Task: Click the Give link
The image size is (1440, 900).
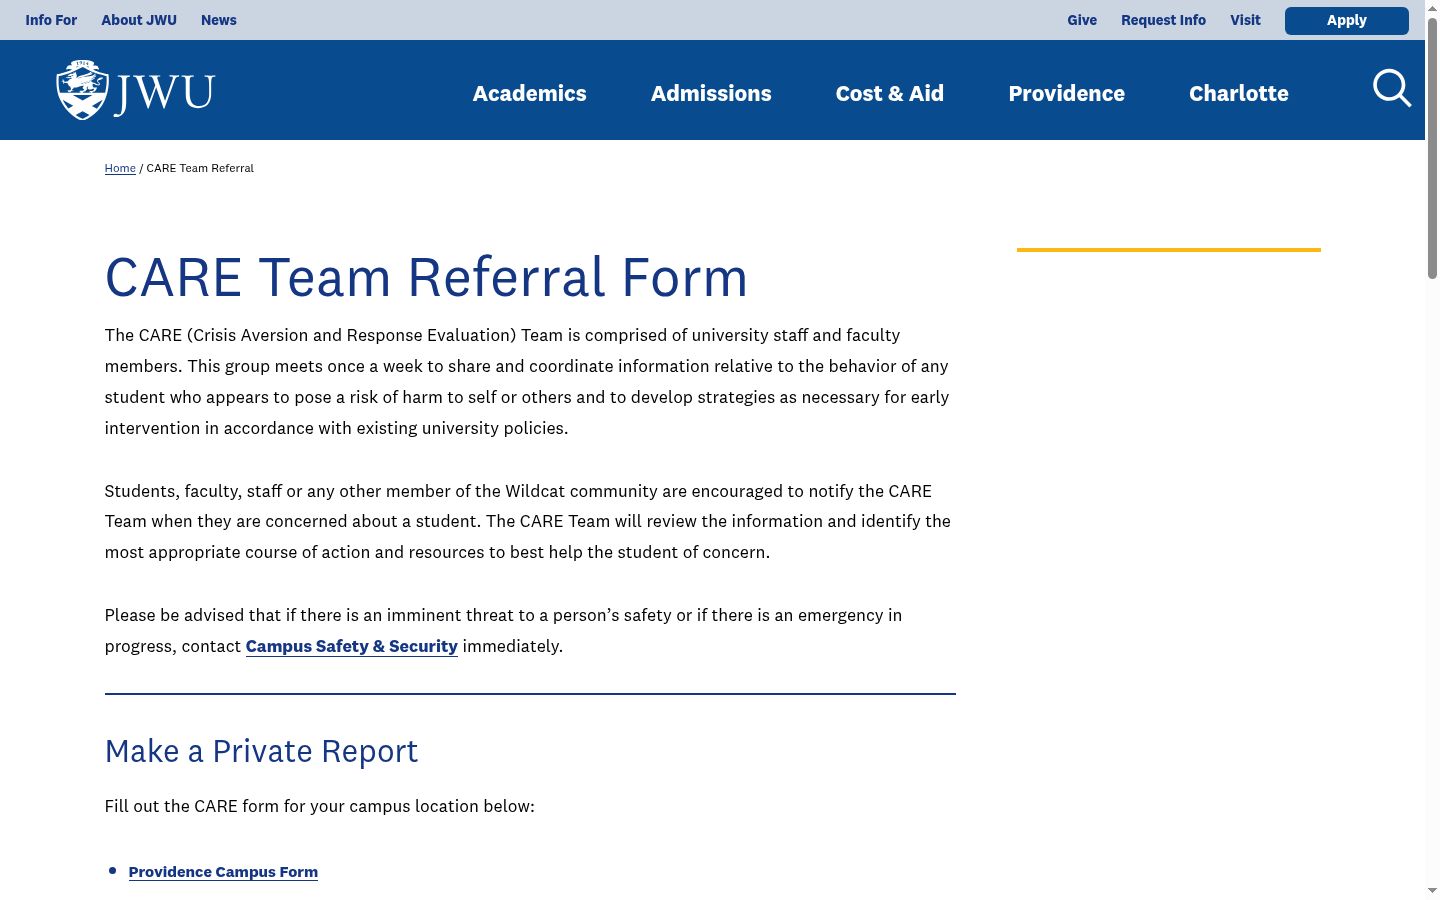Action: click(1082, 20)
